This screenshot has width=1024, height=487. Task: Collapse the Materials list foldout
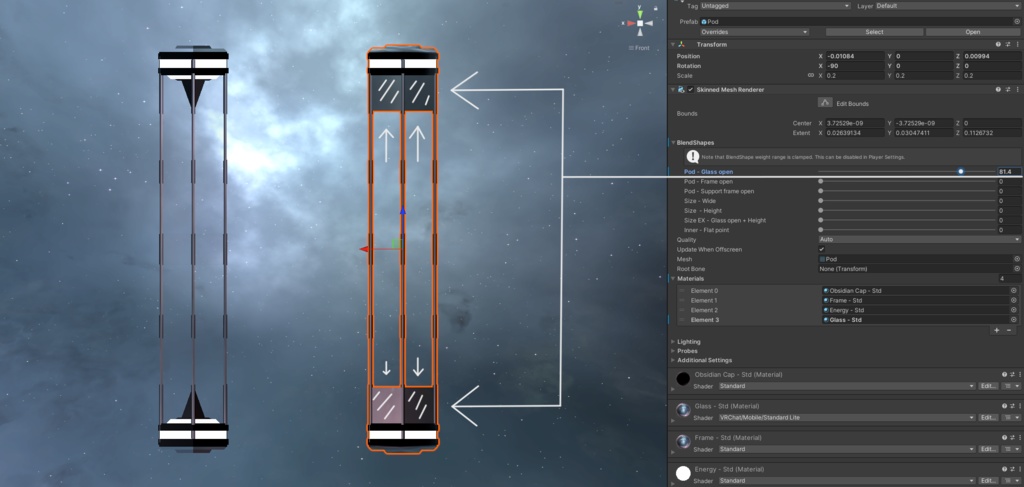673,279
